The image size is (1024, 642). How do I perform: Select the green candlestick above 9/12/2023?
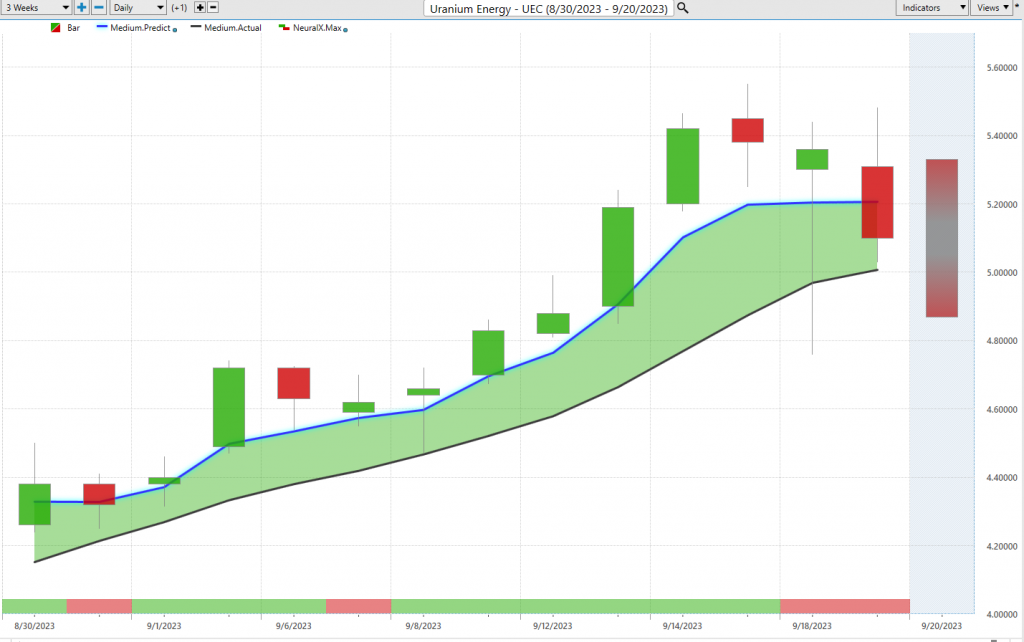click(x=552, y=323)
